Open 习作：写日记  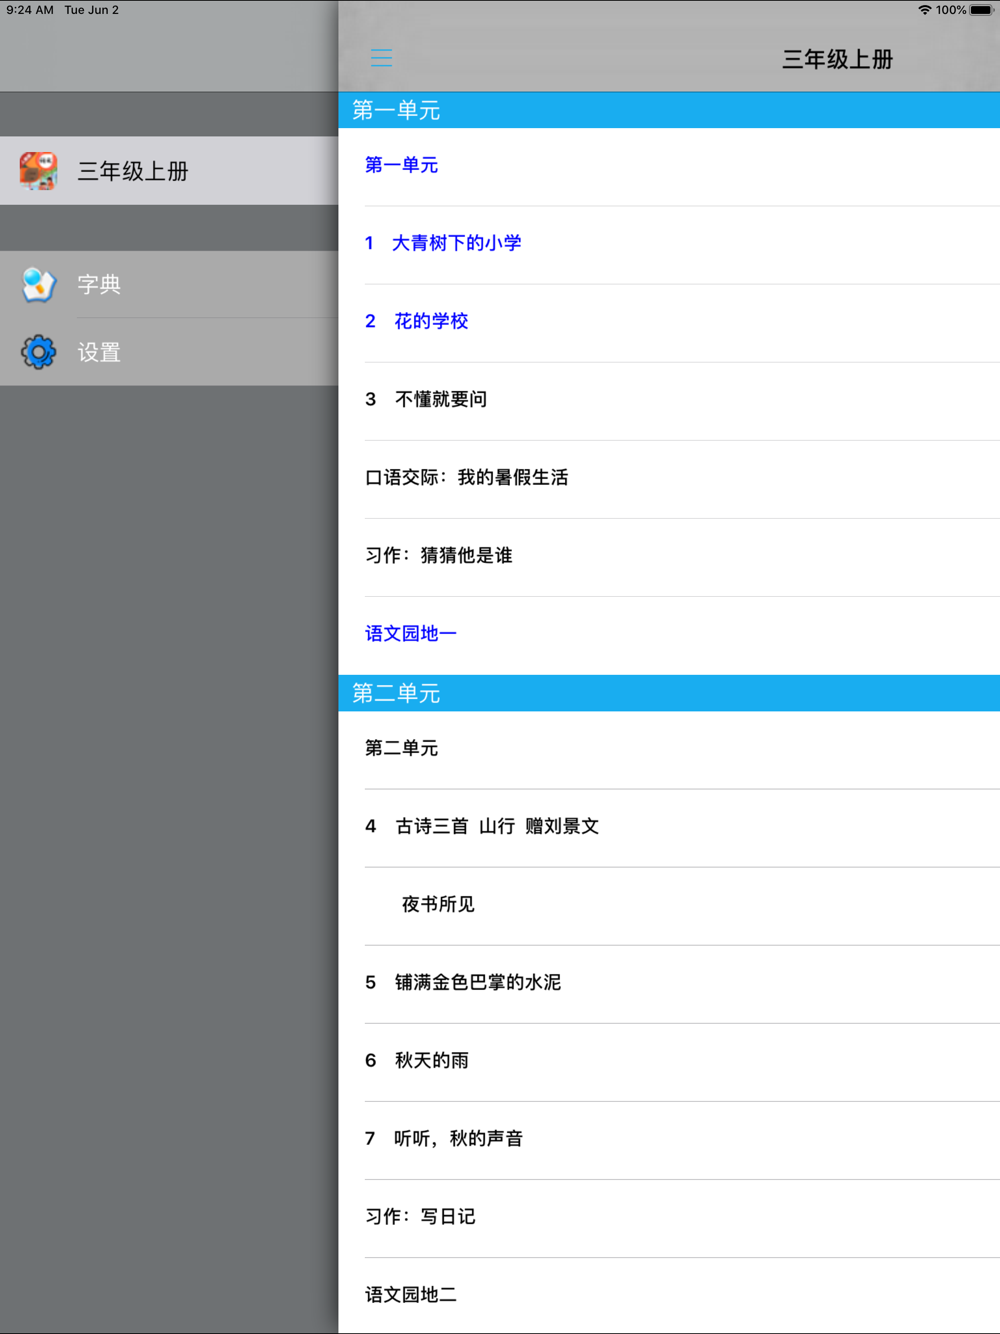pyautogui.click(x=669, y=1218)
